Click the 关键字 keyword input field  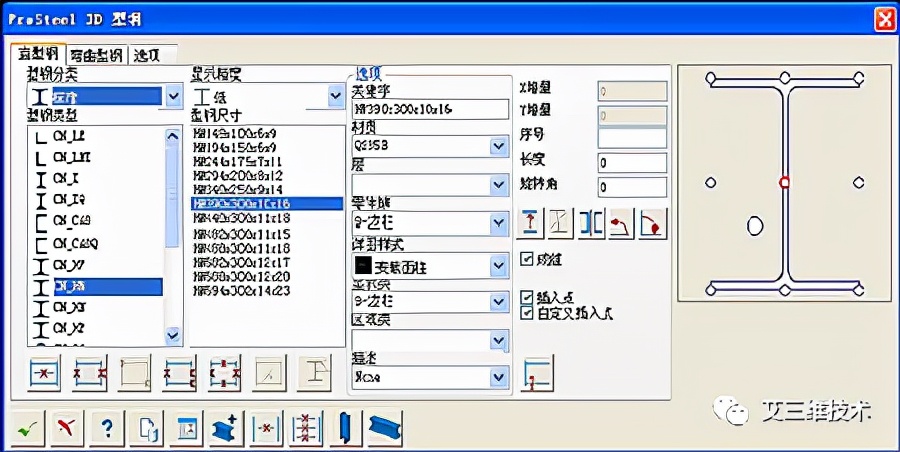[x=430, y=109]
